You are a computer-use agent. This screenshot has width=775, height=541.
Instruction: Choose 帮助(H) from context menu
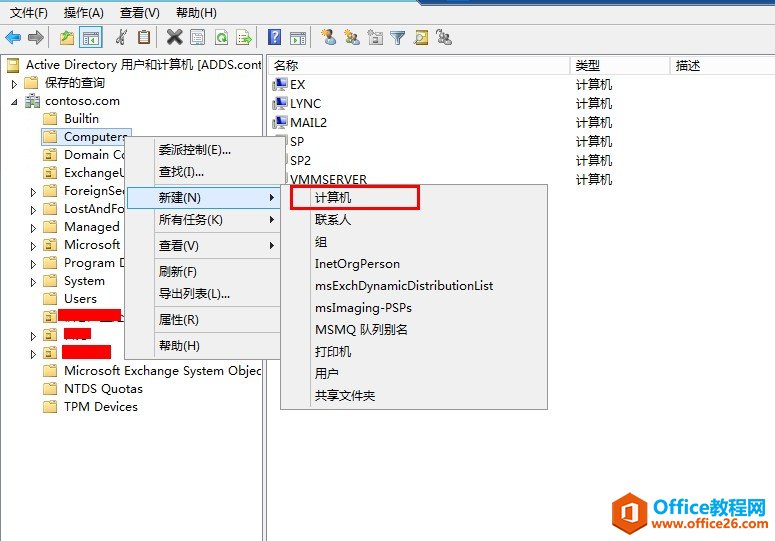coord(204,345)
